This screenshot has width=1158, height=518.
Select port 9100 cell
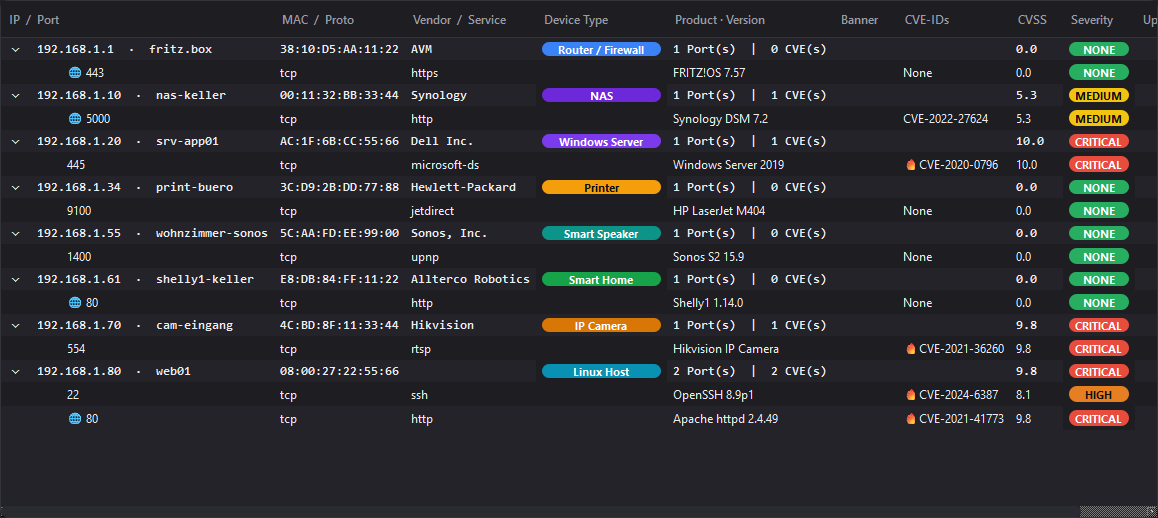click(x=78, y=211)
